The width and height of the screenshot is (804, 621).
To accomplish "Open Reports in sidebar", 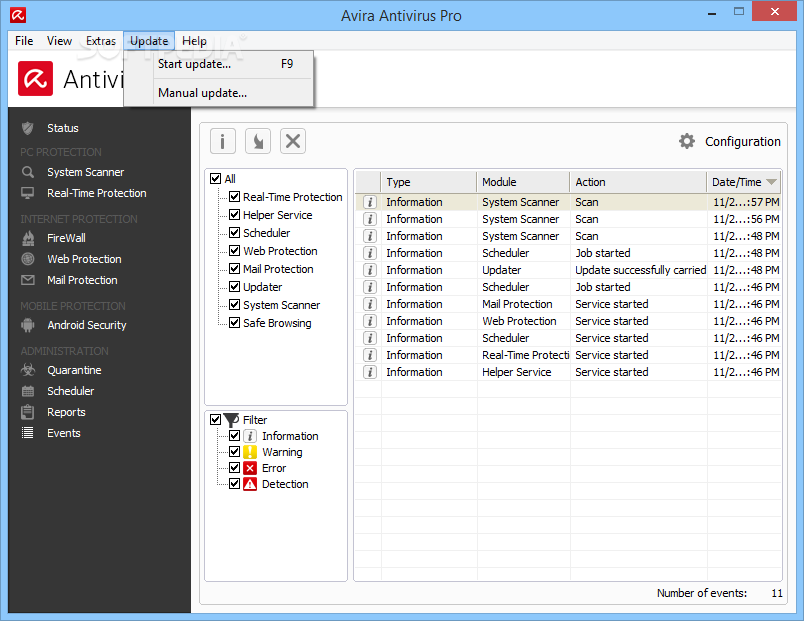I will 66,412.
